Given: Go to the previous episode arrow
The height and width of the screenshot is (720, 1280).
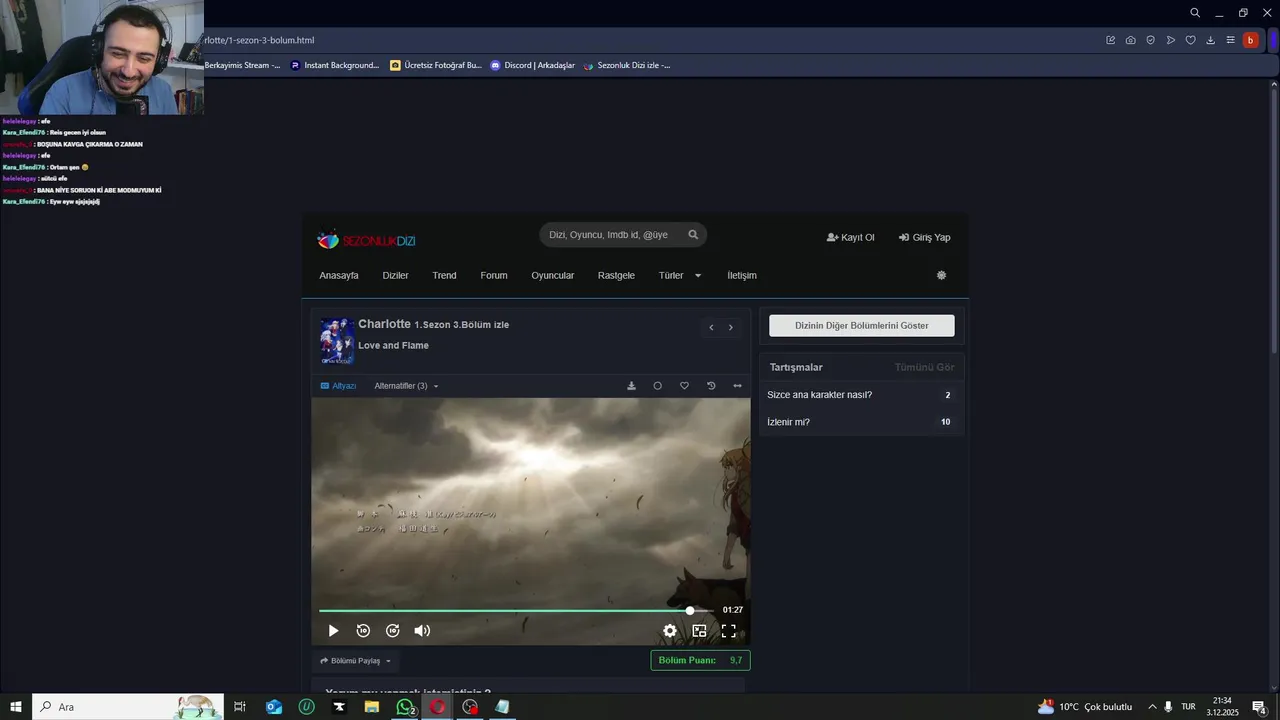Looking at the screenshot, I should [x=711, y=327].
